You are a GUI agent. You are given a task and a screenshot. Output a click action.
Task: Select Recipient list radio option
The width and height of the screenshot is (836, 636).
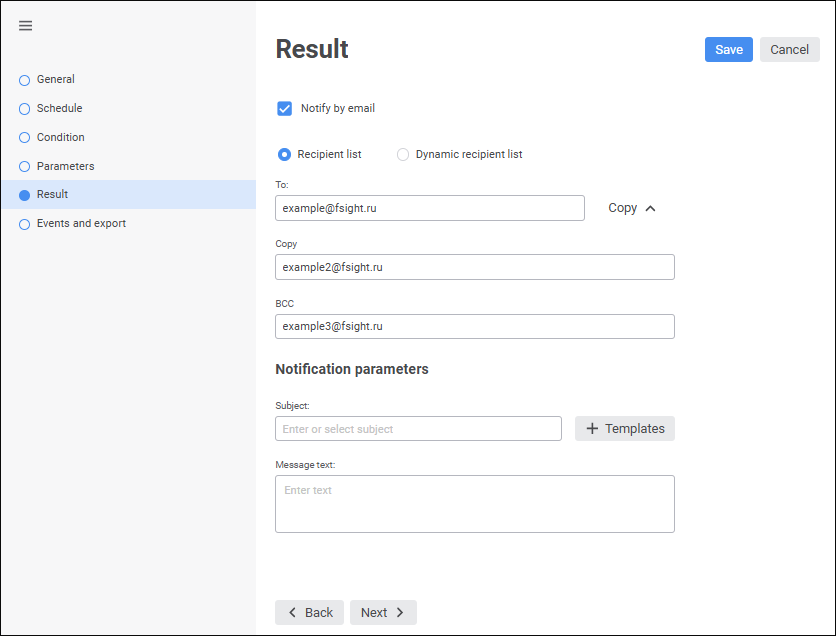285,155
